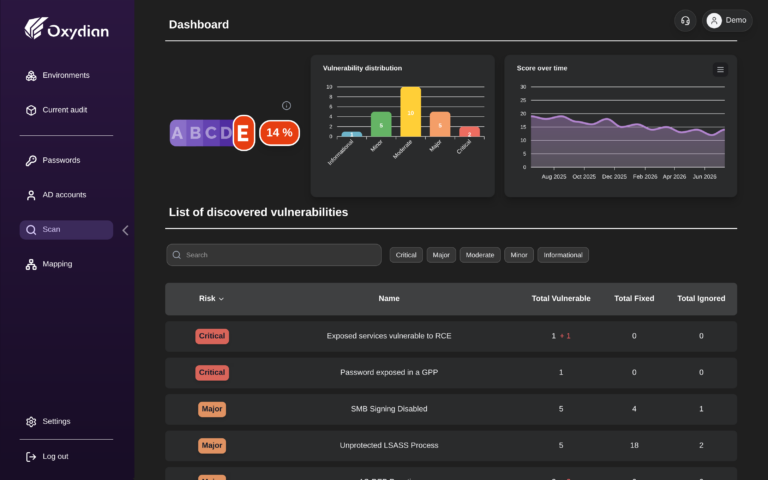The image size is (768, 480).
Task: Click Major badge on Unprotected LSASS row
Action: (x=212, y=446)
